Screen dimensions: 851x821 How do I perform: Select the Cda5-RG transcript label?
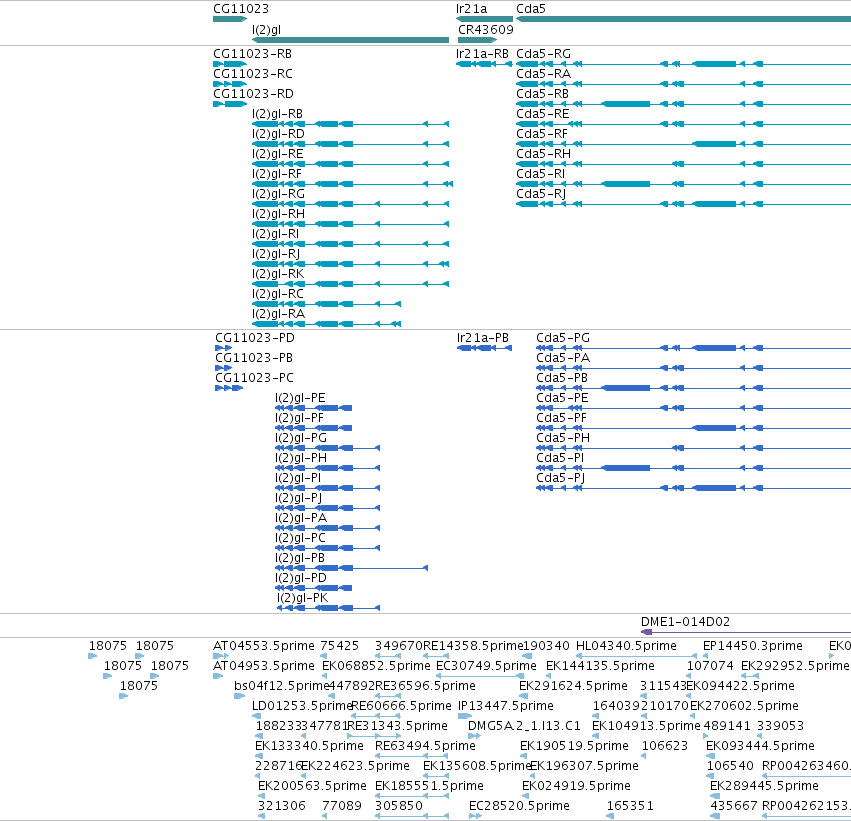coord(543,54)
